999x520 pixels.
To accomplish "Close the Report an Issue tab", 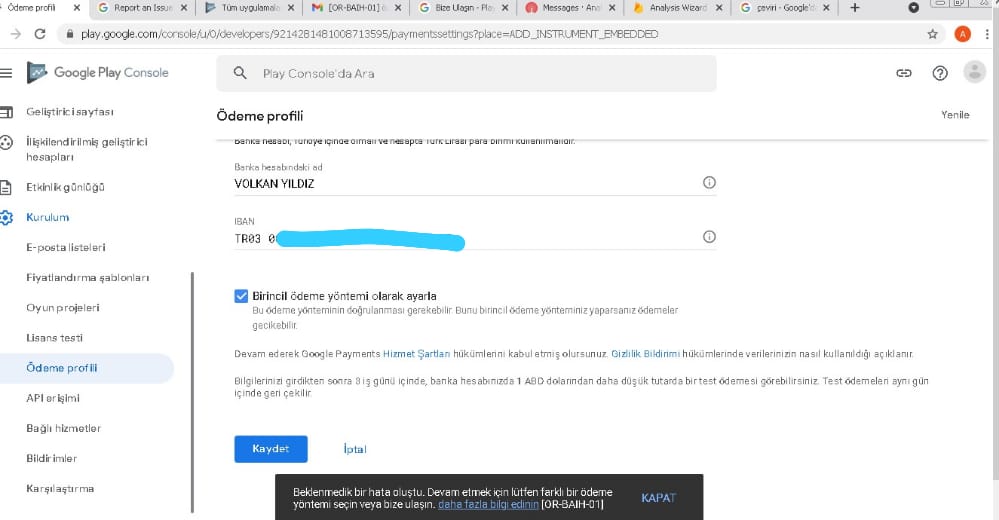I will (x=184, y=8).
